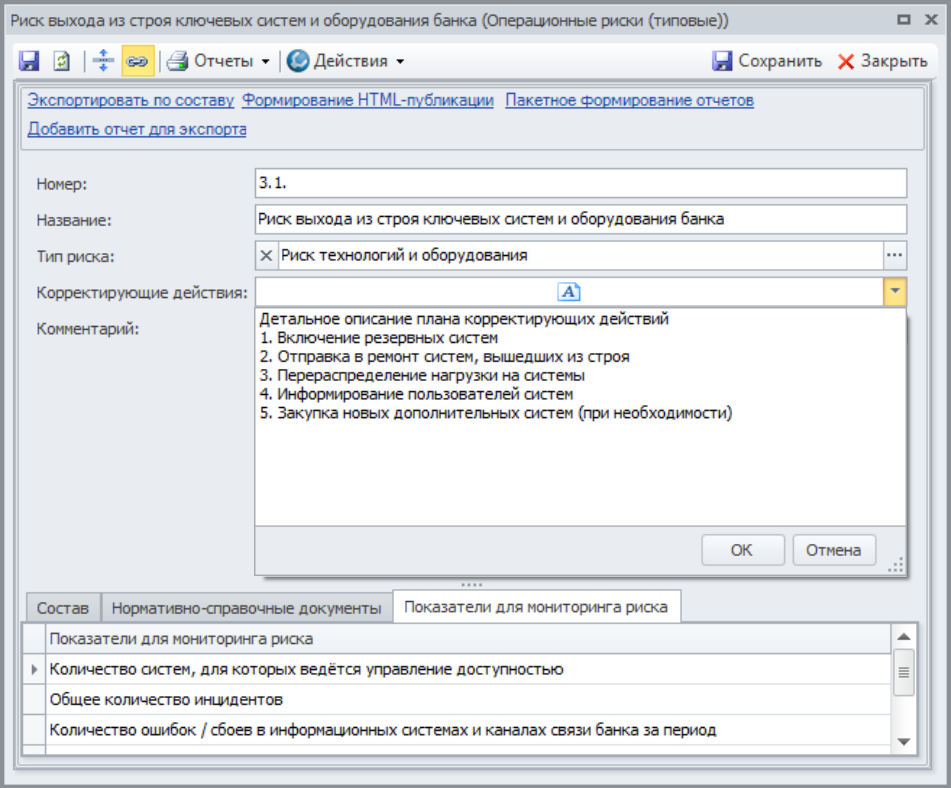Click the printer icon next to Отчеты

coord(178,61)
